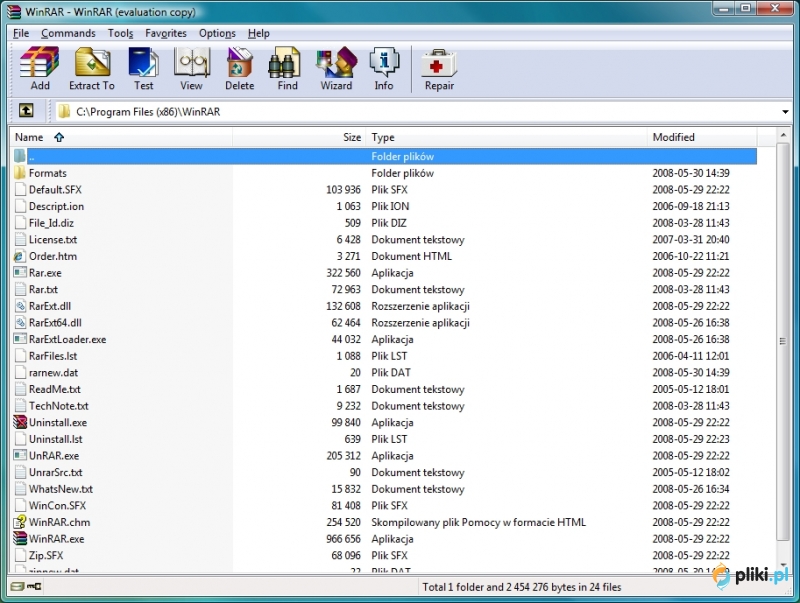Click the Skompilowany plik Pomocy type text
The width and height of the screenshot is (800, 603).
point(479,522)
